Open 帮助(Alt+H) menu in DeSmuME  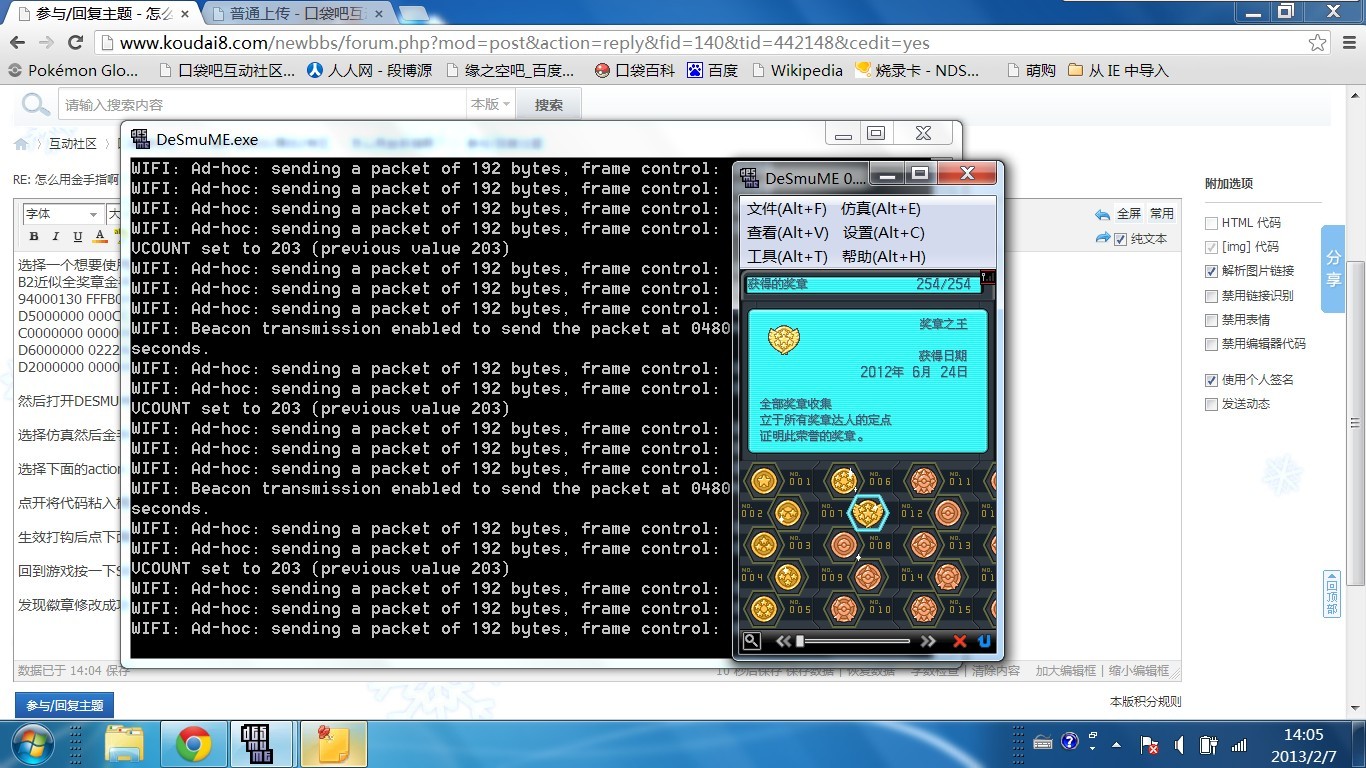[884, 257]
